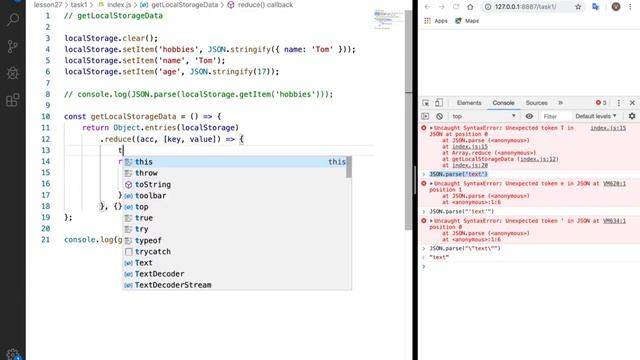Open the Chrome three-dot menu
Screen dimensions: 640x360
click(631, 7)
